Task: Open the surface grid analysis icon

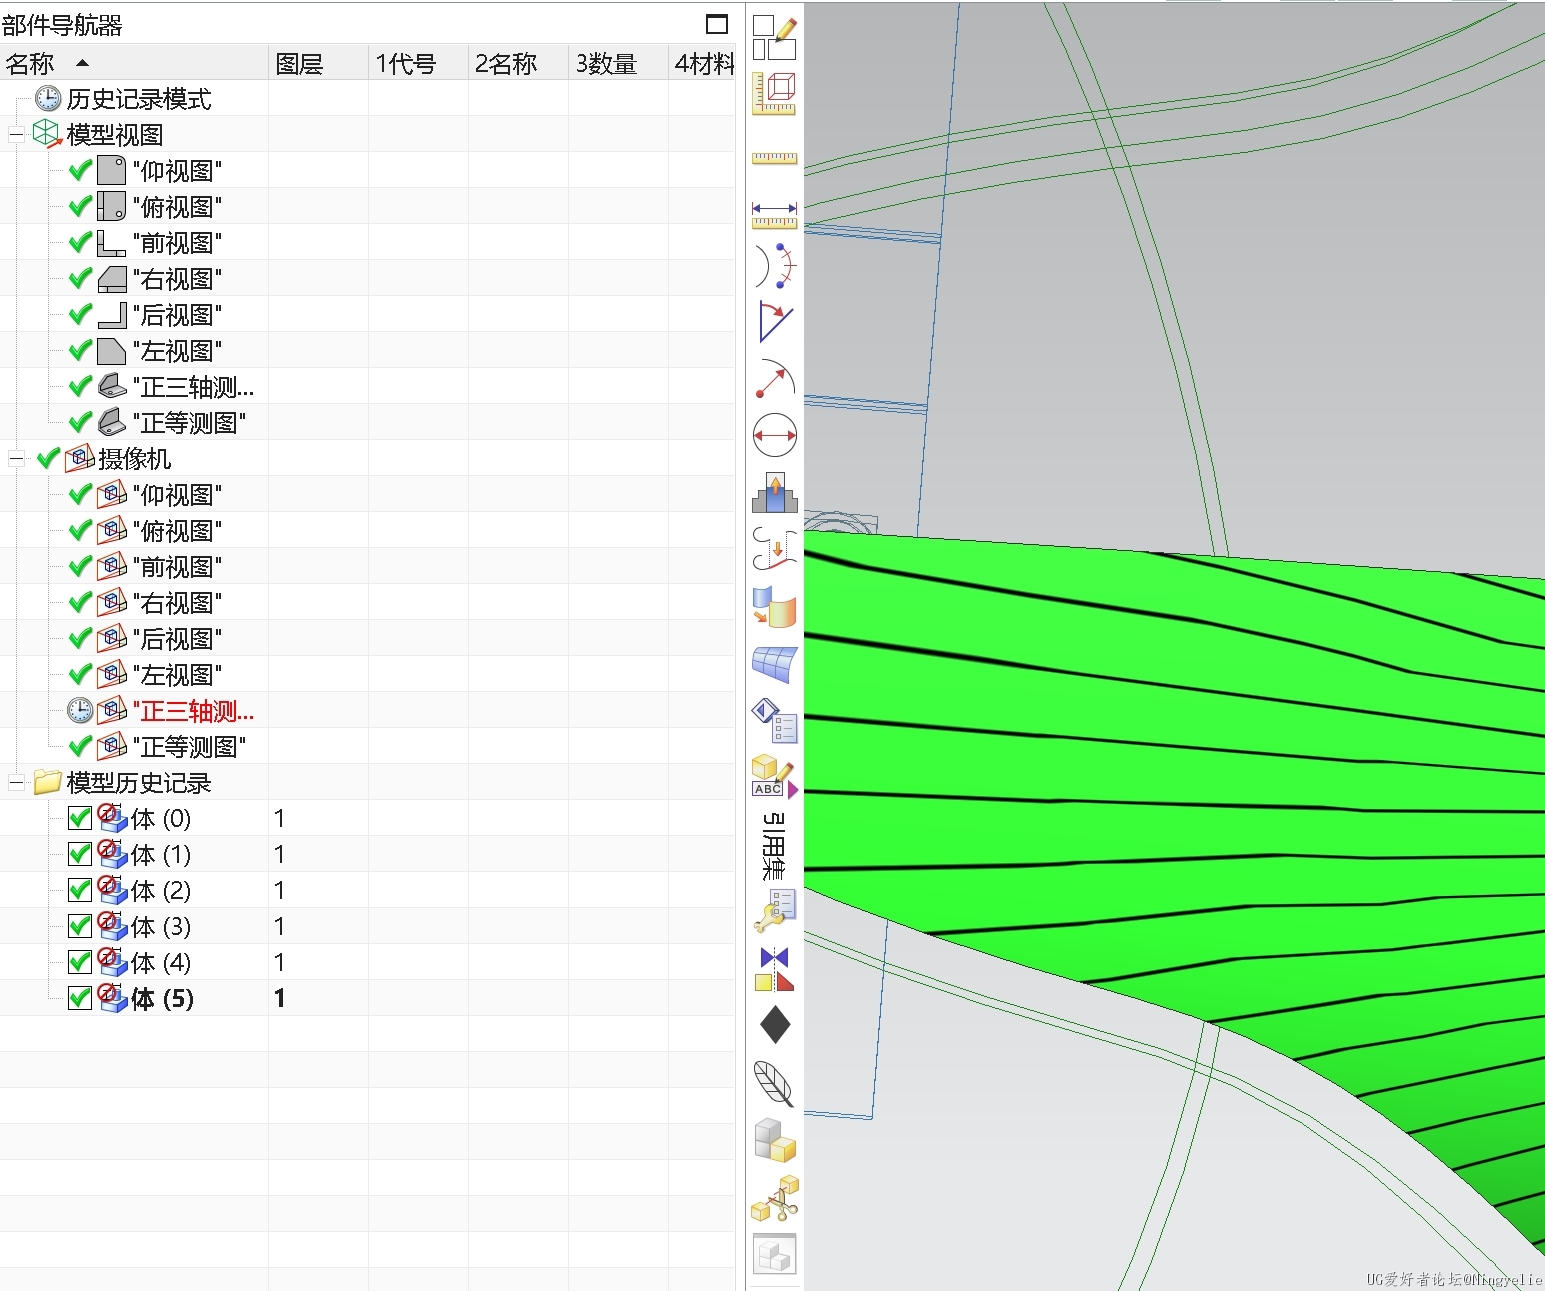Action: tap(774, 664)
